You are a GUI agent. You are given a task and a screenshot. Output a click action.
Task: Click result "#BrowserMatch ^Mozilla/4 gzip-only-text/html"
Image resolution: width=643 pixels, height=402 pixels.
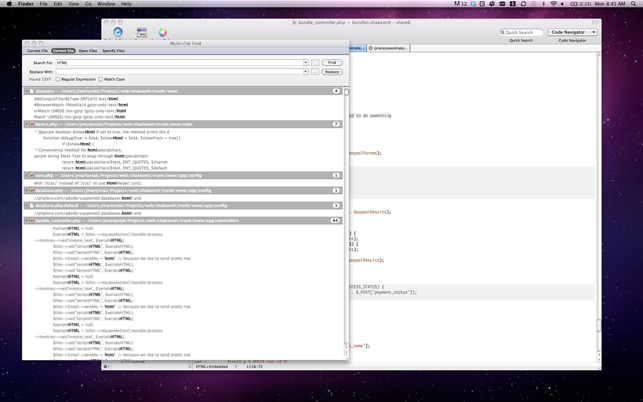coord(81,105)
